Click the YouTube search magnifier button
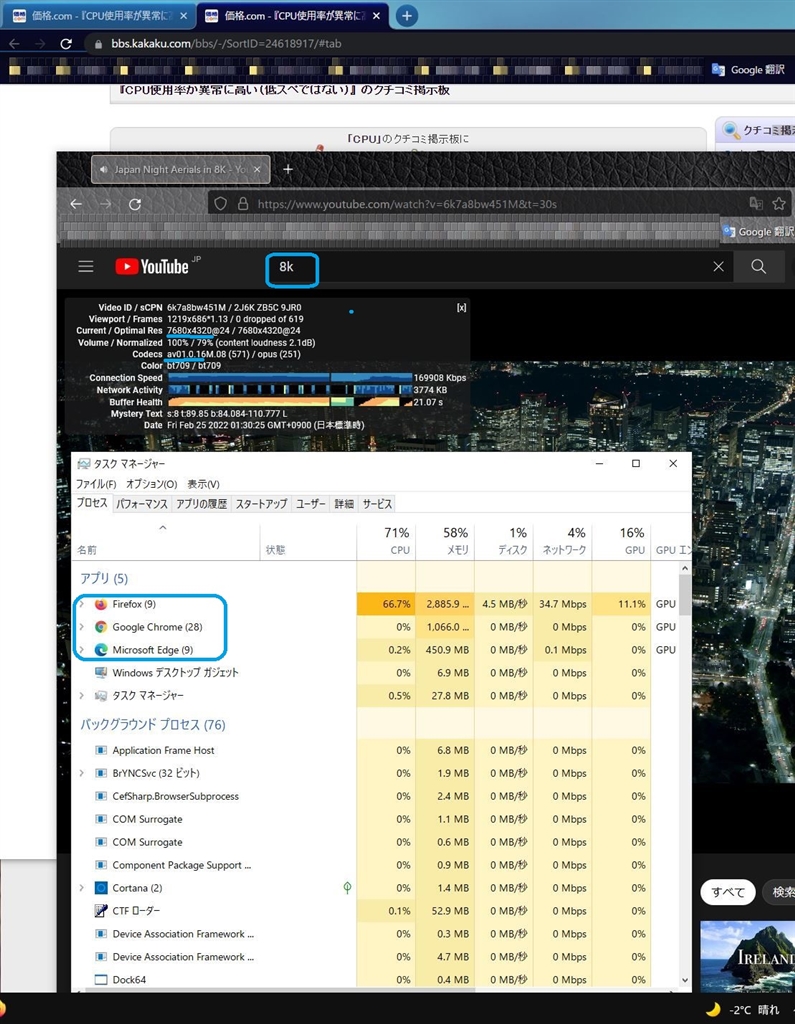795x1024 pixels. (758, 267)
